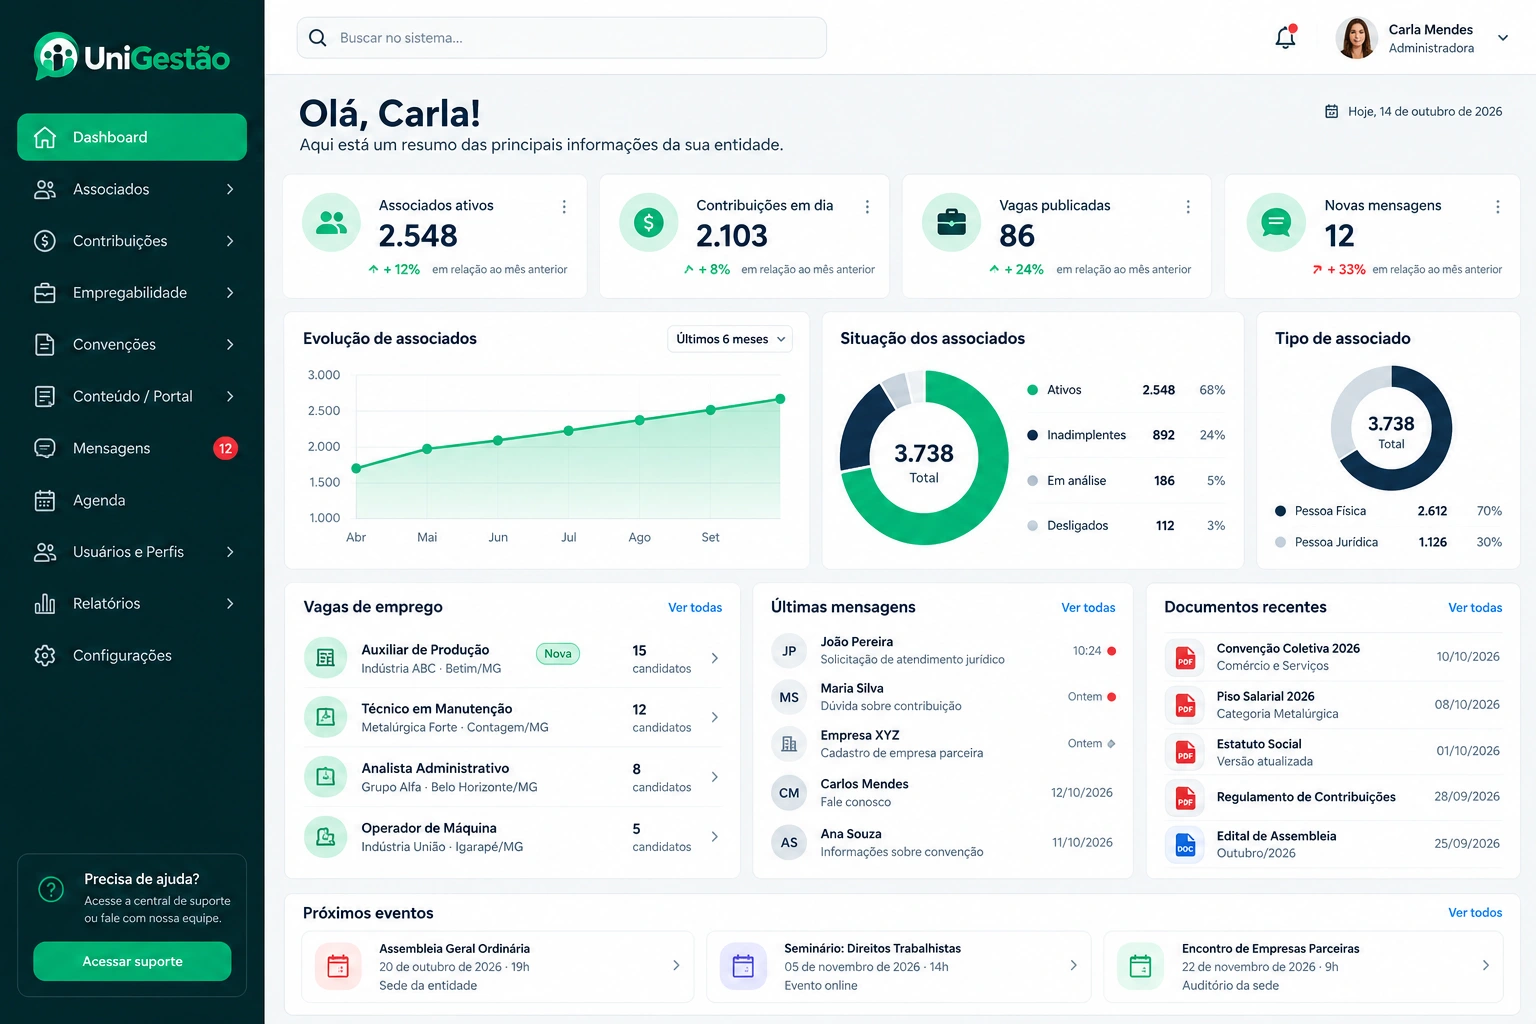Click PDF icon for Convenção Coletiva 2026

tap(1185, 657)
